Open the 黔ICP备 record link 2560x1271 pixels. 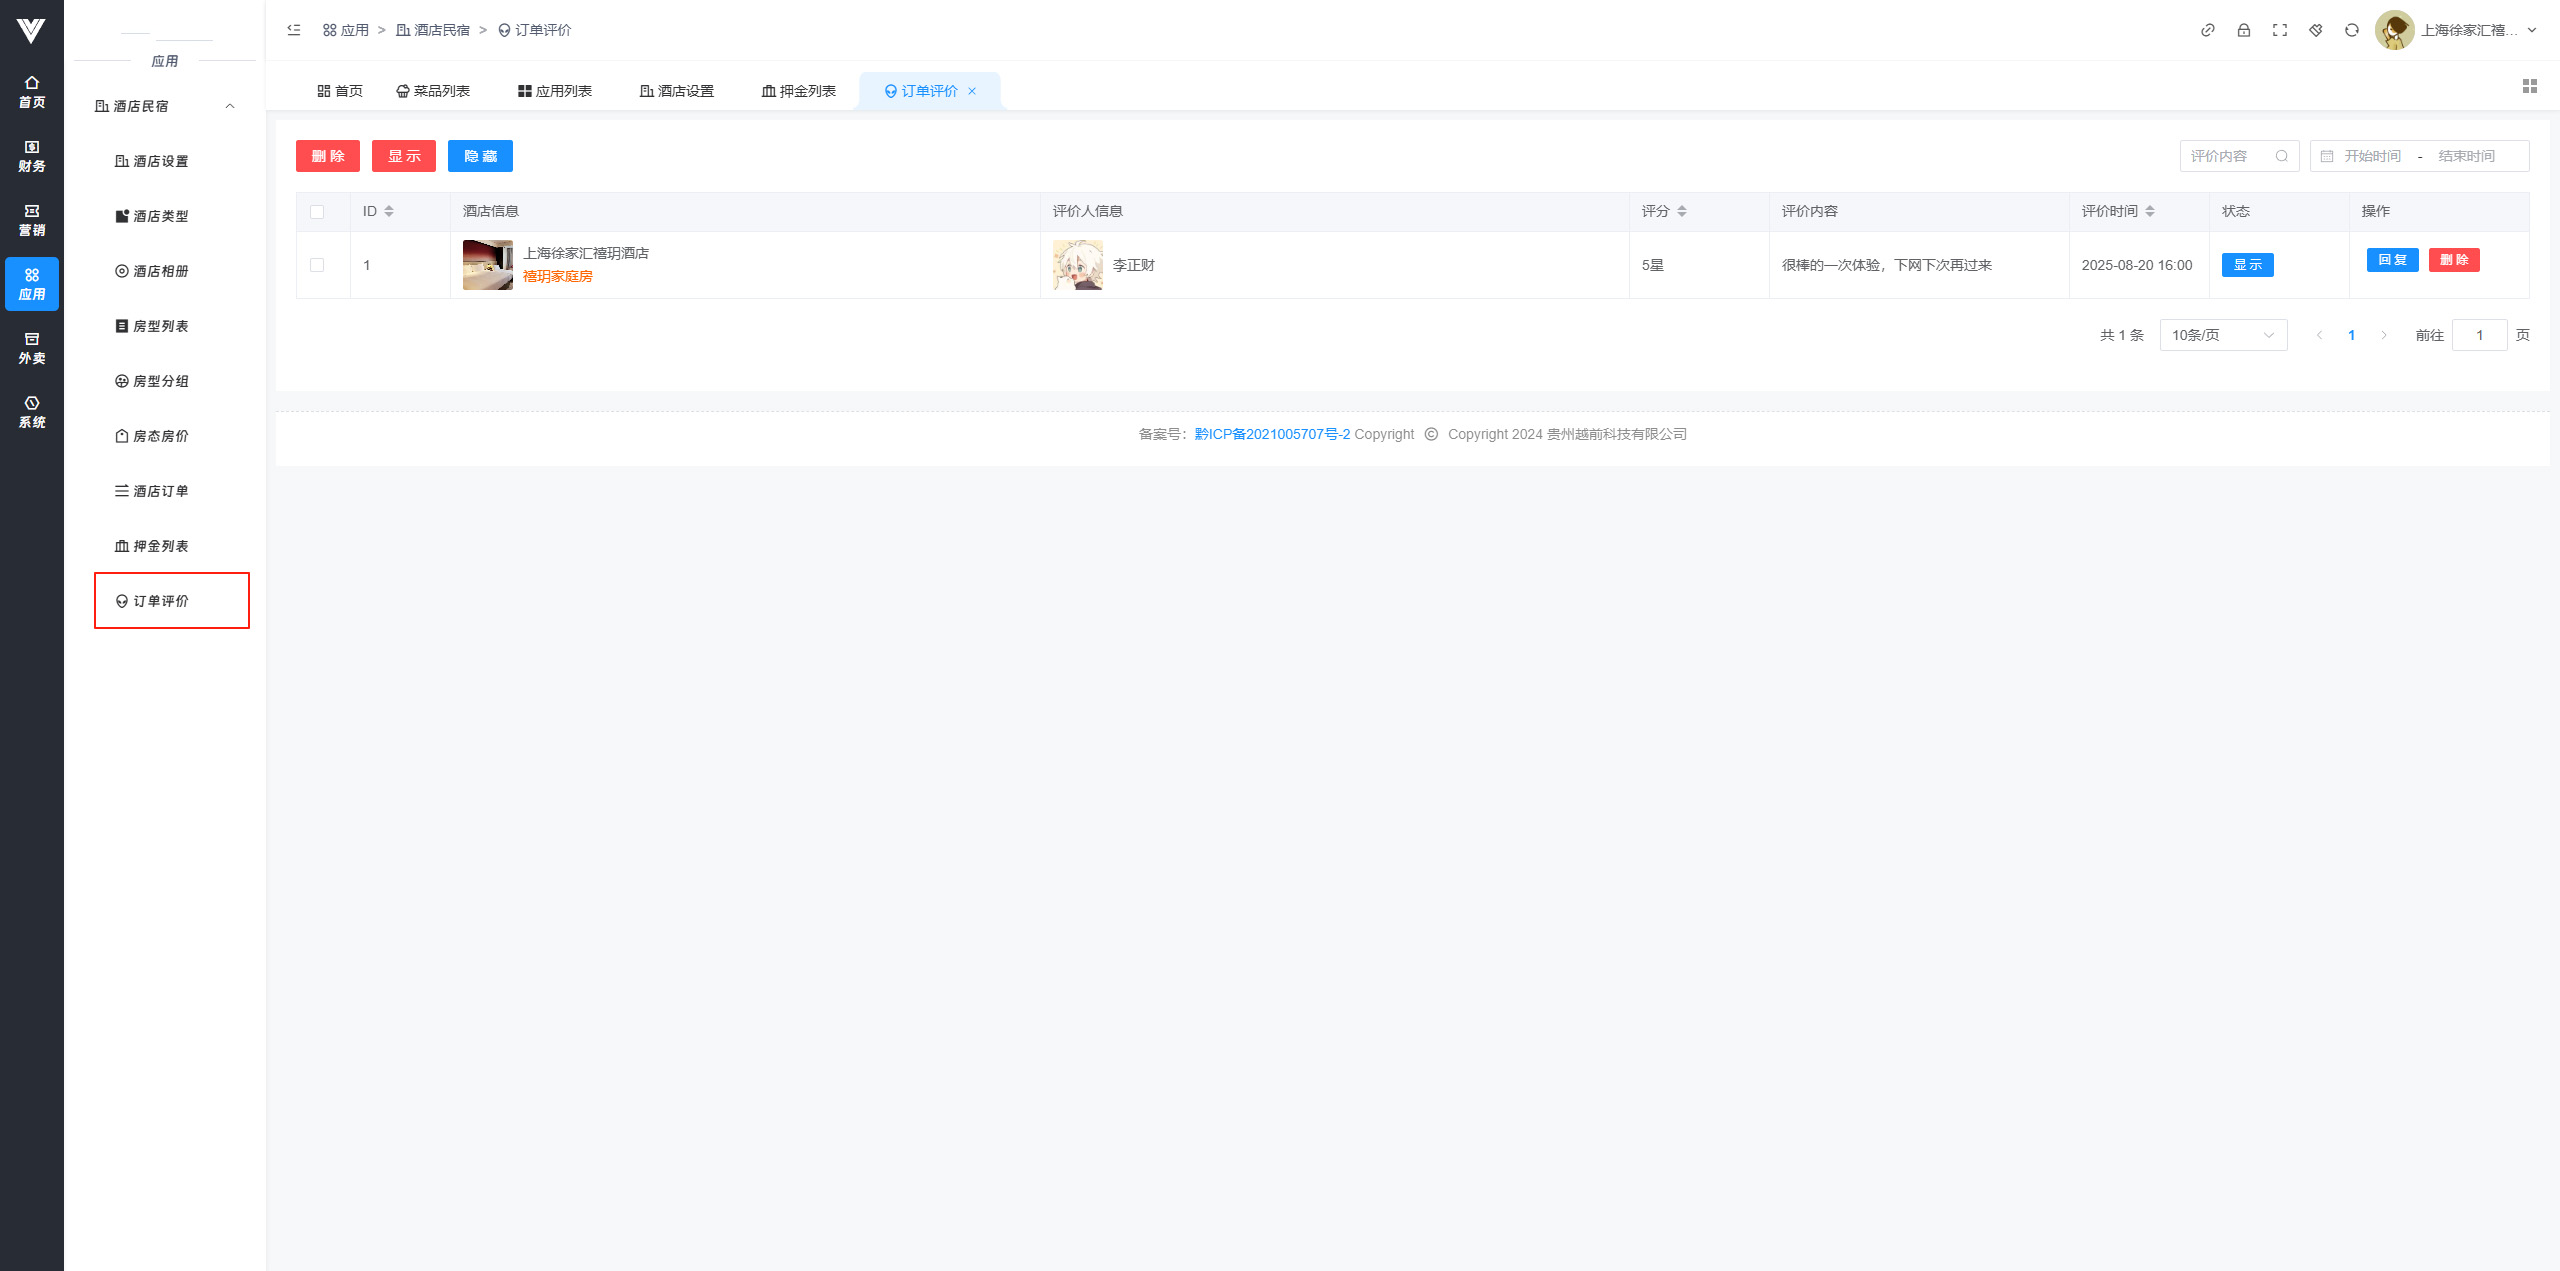[x=1272, y=434]
